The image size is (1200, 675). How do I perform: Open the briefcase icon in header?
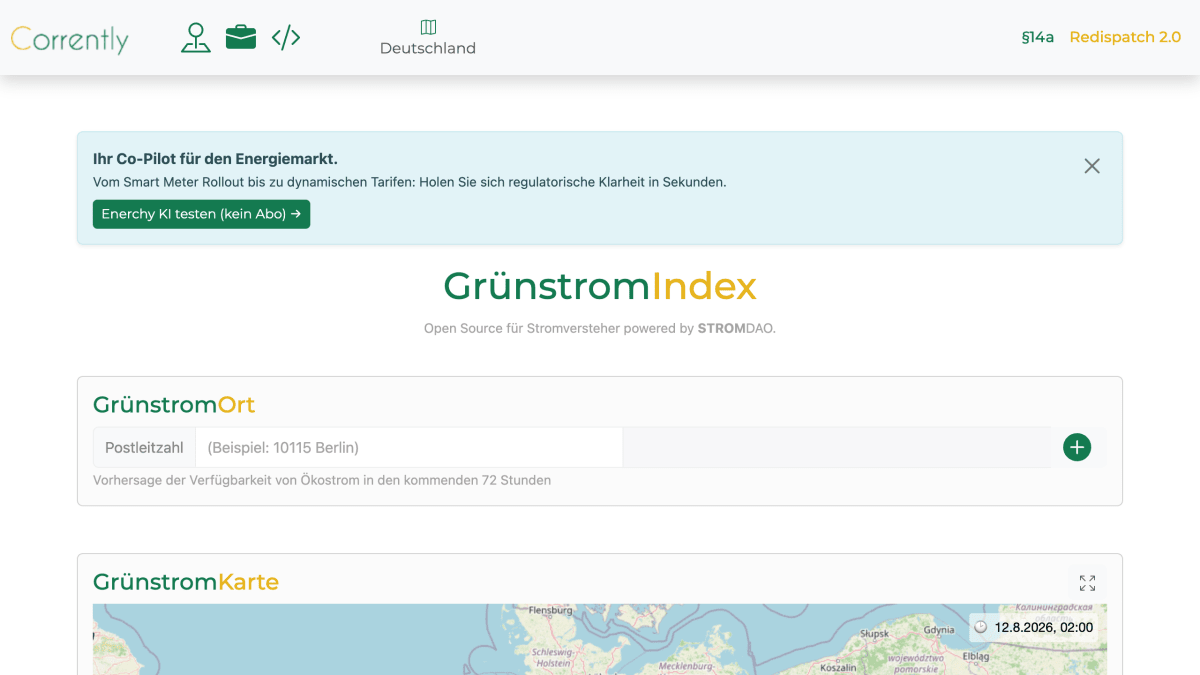pos(241,38)
